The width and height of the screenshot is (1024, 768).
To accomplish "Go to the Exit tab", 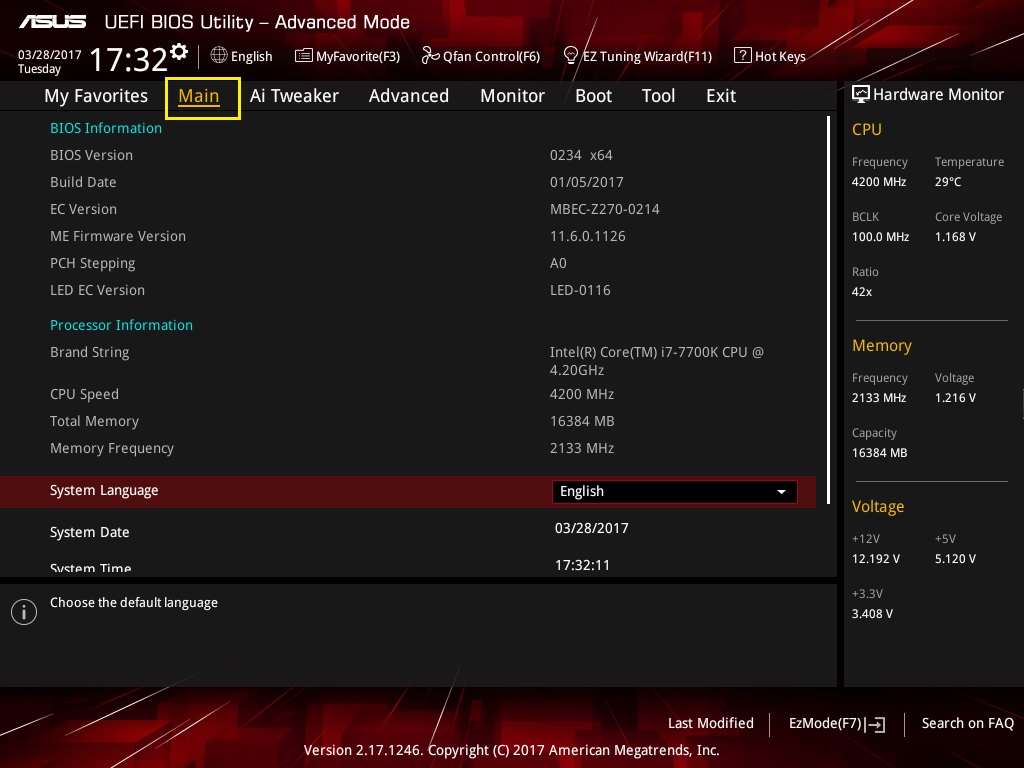I will click(x=721, y=96).
